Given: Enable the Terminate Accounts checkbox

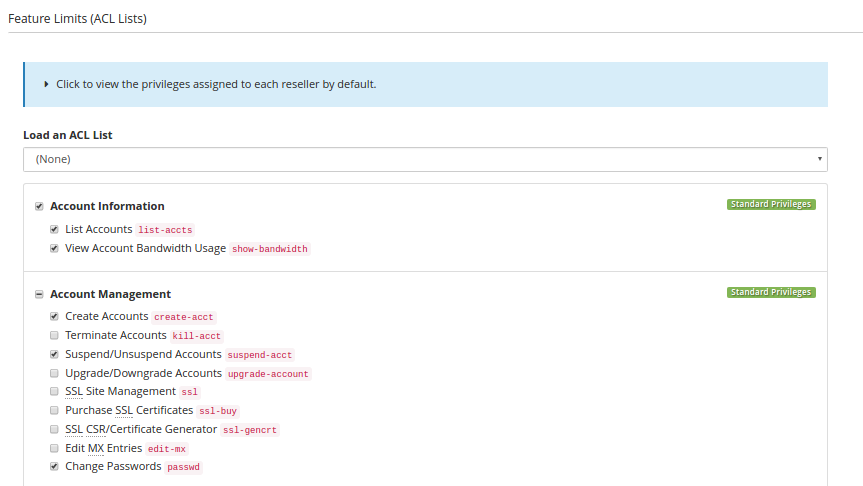Looking at the screenshot, I should coord(54,336).
